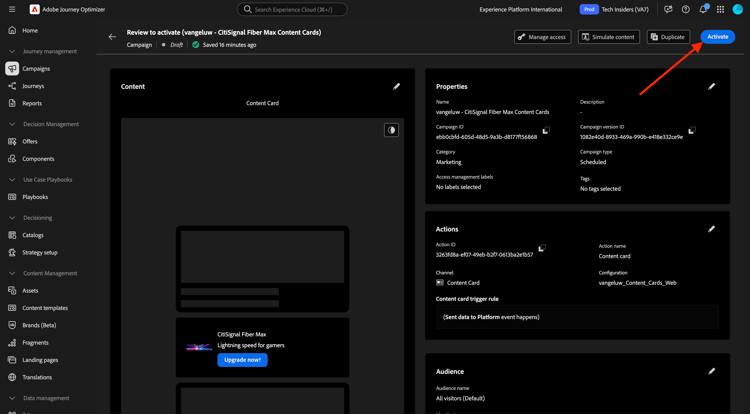Copy the Campaign version ID
Screen dimensions: 750x414
point(692,131)
